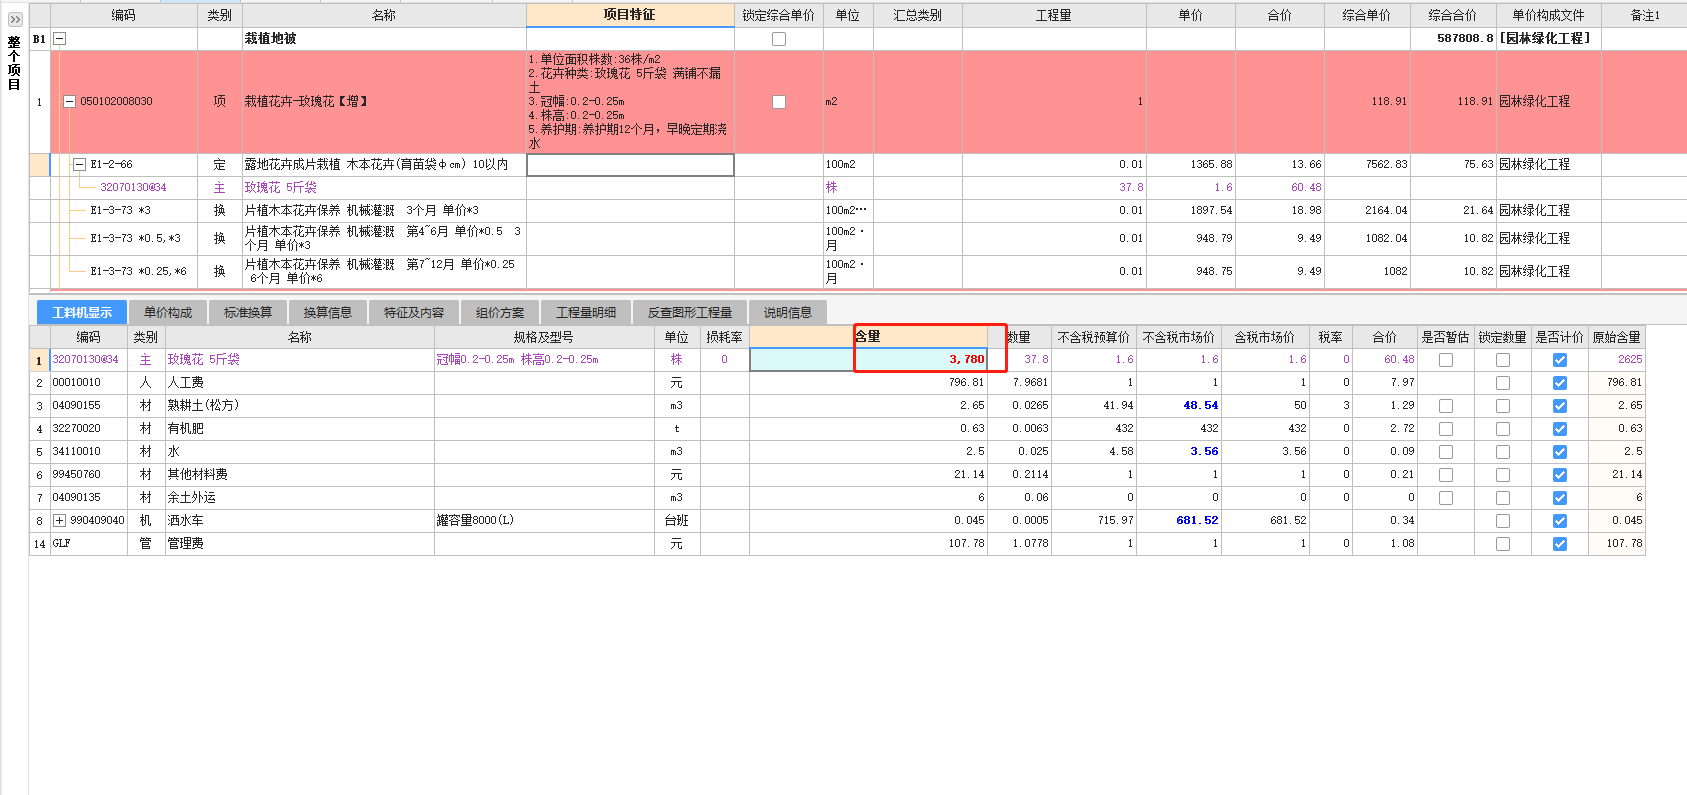Open the 单价构成 tab

[168, 313]
